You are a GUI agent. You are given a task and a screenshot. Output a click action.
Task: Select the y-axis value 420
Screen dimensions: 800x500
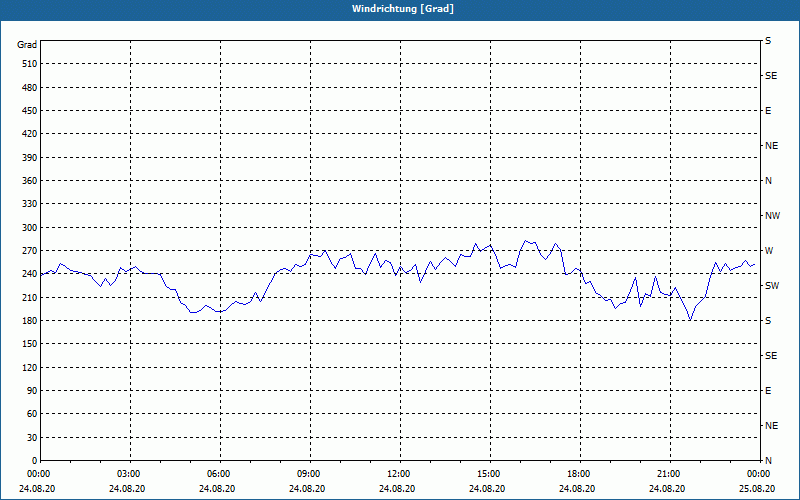coord(30,134)
